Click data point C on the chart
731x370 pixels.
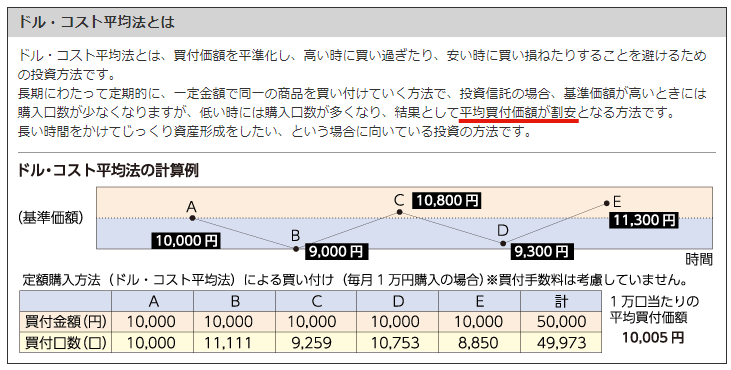400,212
